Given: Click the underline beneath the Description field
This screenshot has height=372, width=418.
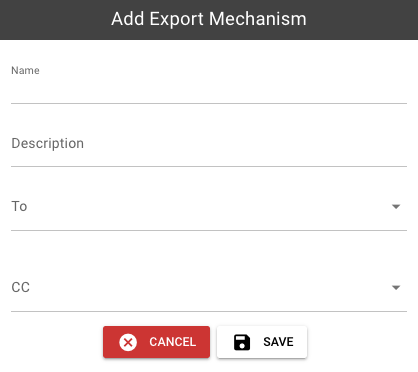Looking at the screenshot, I should 209,166.
